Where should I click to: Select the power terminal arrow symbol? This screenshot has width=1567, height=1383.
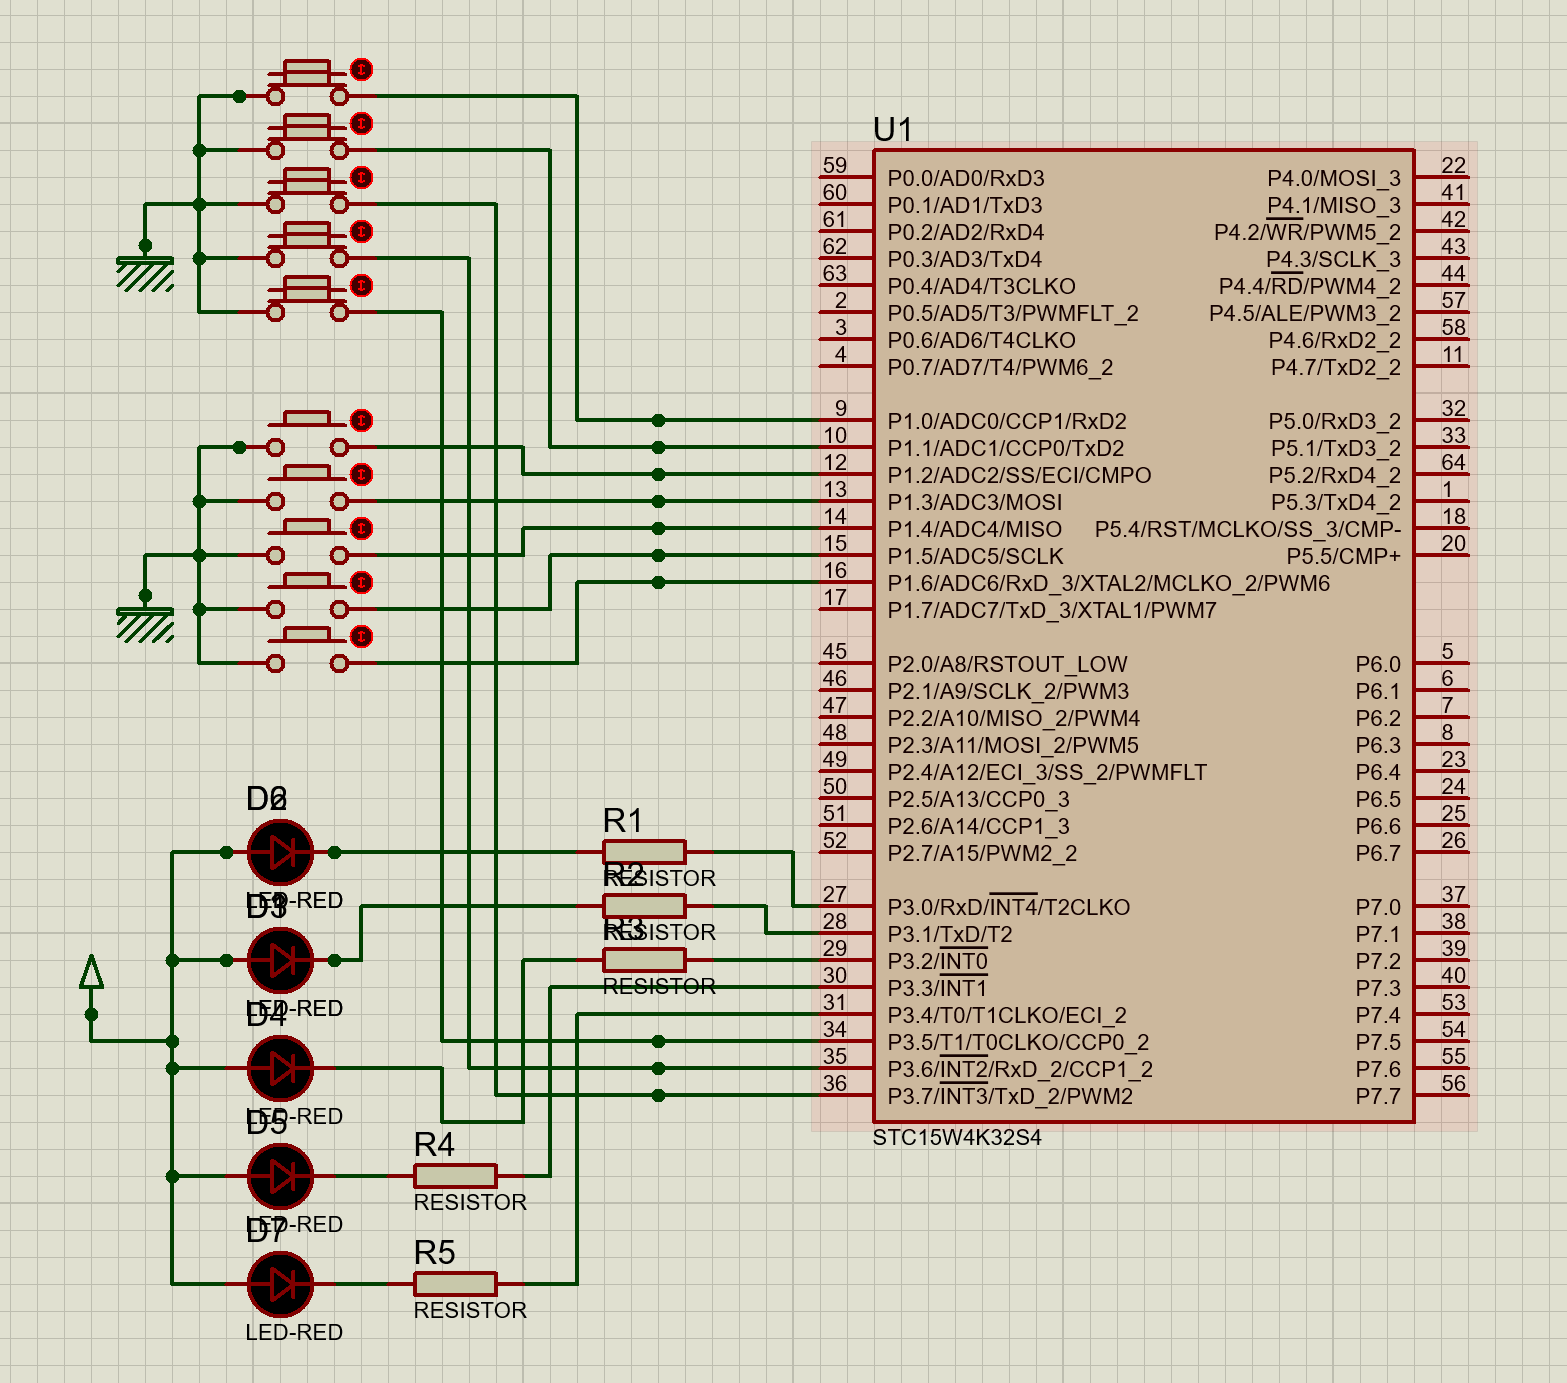tap(91, 971)
